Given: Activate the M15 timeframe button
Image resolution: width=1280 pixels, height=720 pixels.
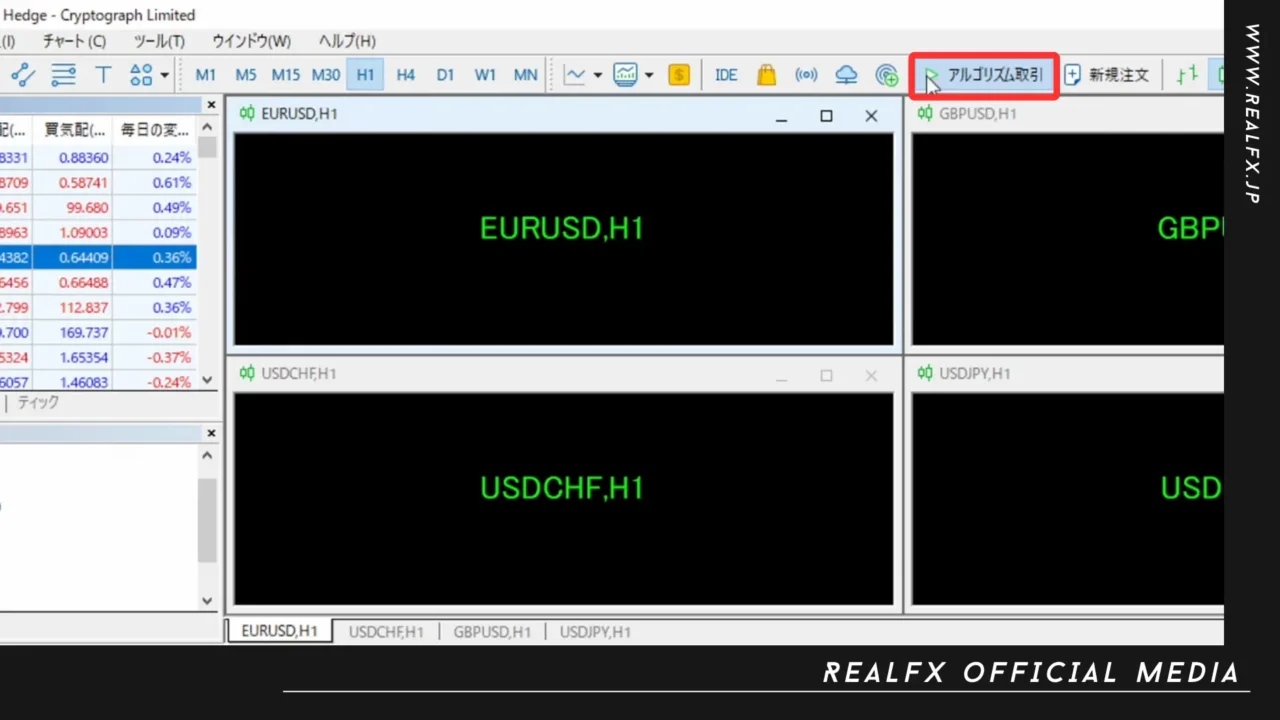Looking at the screenshot, I should 285,74.
